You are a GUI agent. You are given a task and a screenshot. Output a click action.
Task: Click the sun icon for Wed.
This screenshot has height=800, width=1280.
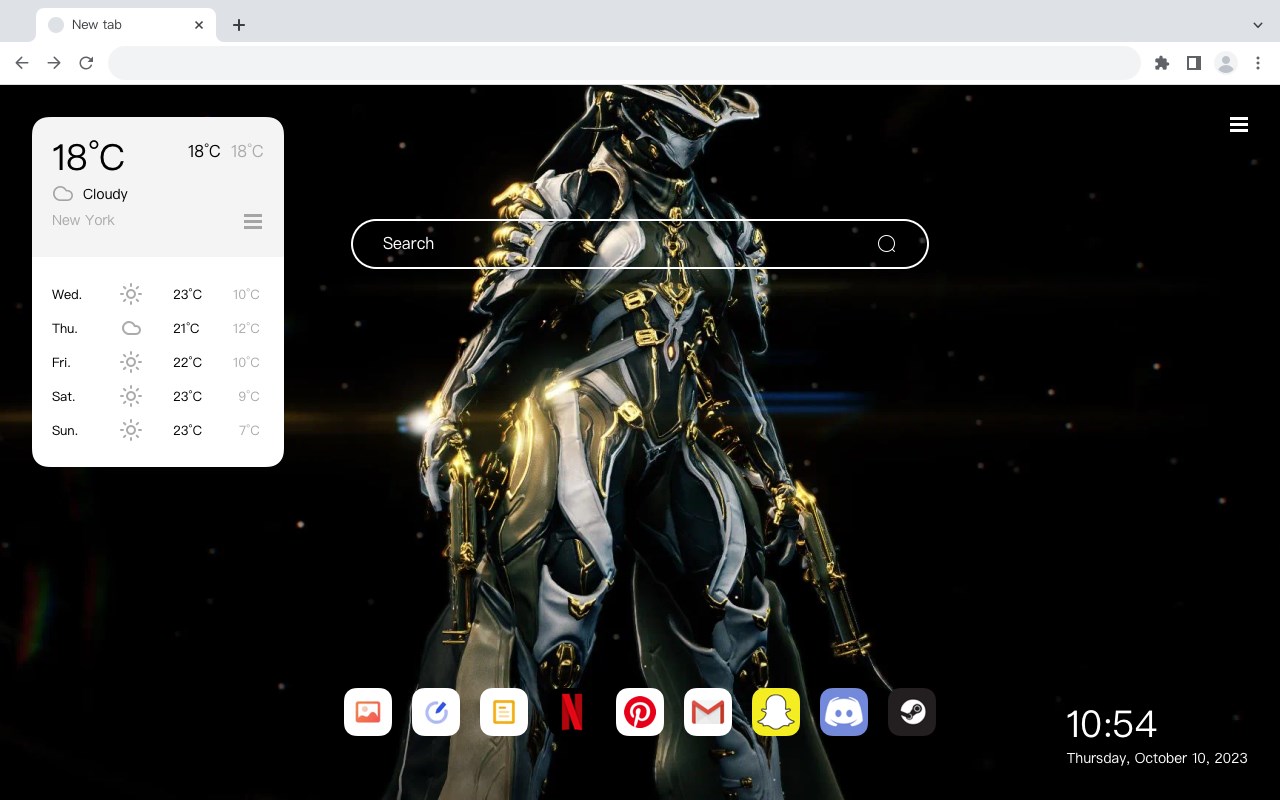(x=131, y=294)
